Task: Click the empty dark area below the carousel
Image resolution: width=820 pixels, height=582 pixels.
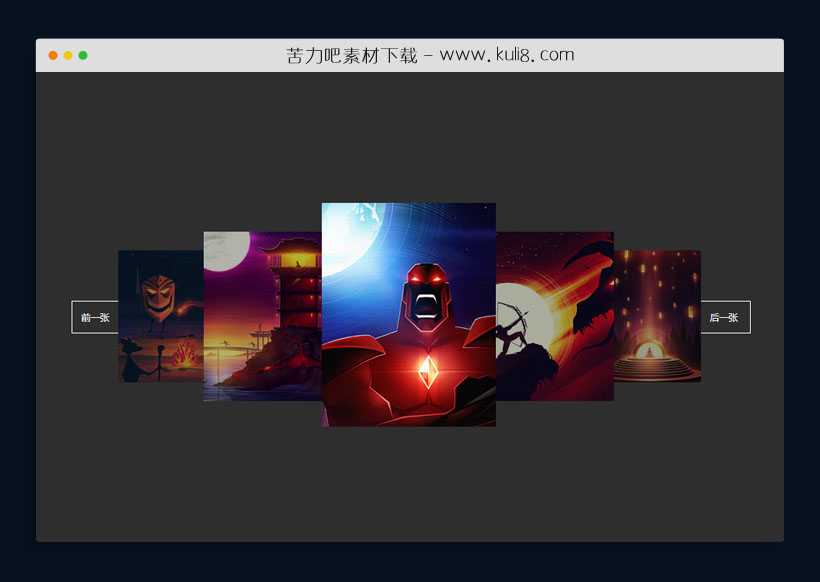Action: pyautogui.click(x=408, y=490)
